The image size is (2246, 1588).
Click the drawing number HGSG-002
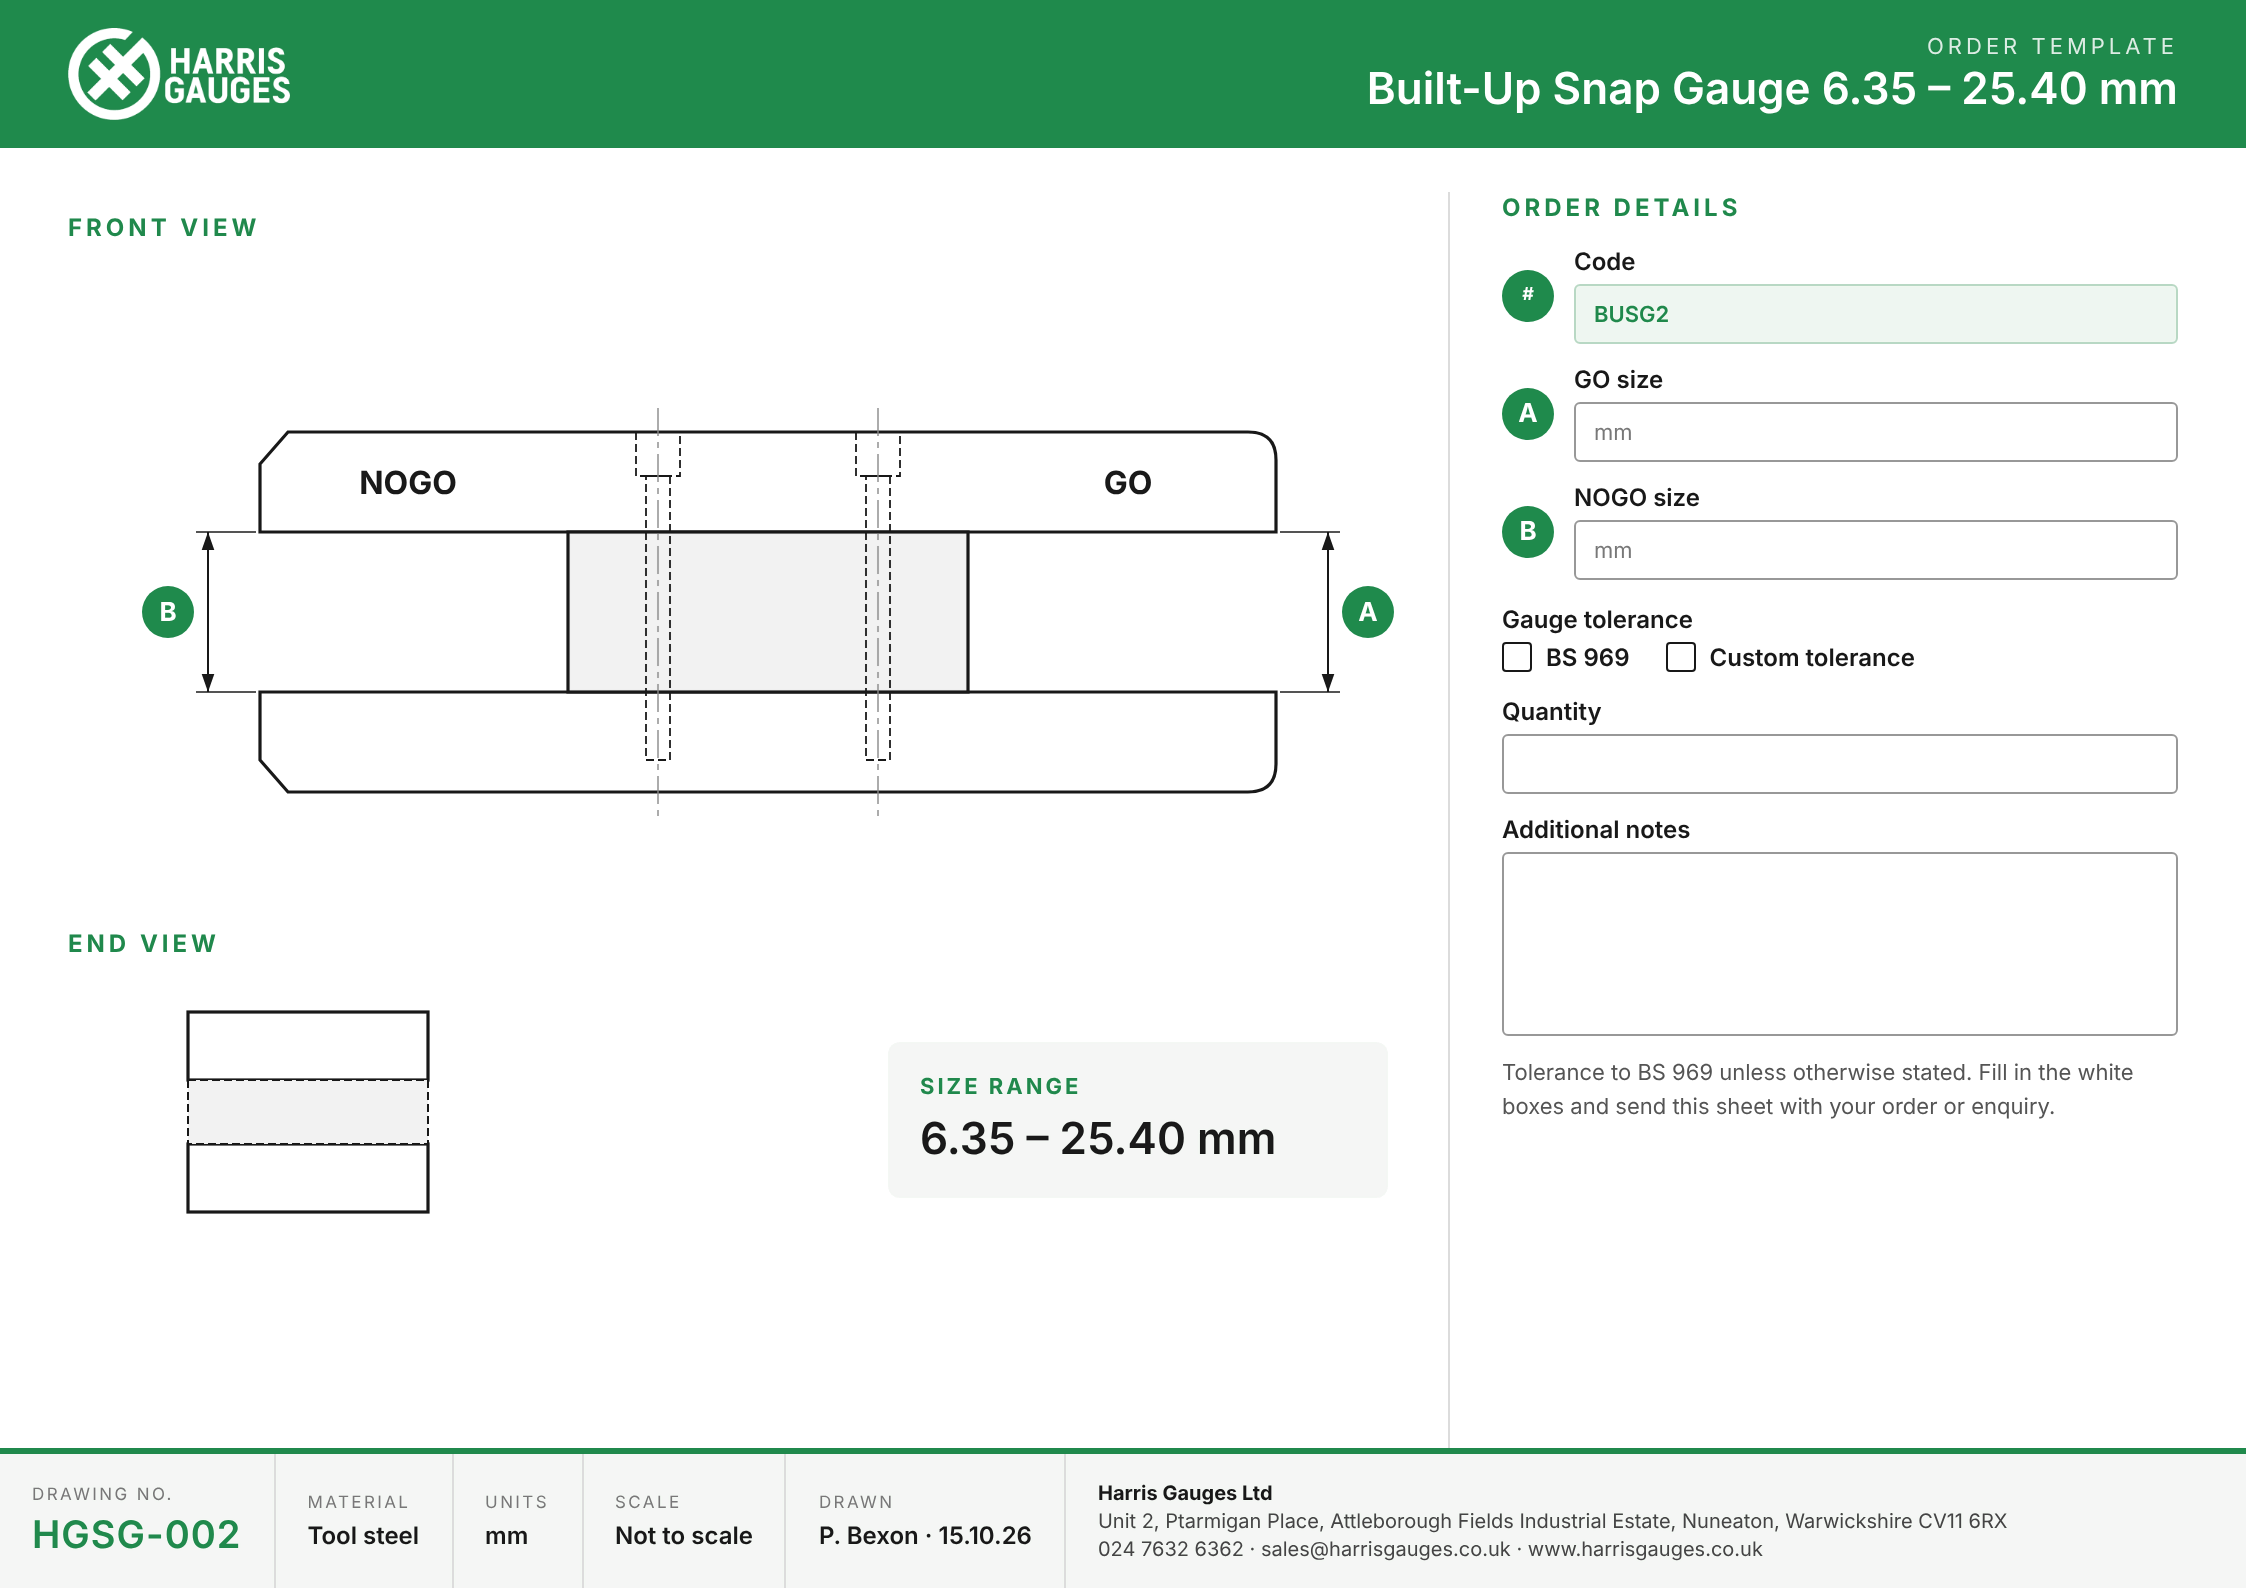[x=136, y=1534]
